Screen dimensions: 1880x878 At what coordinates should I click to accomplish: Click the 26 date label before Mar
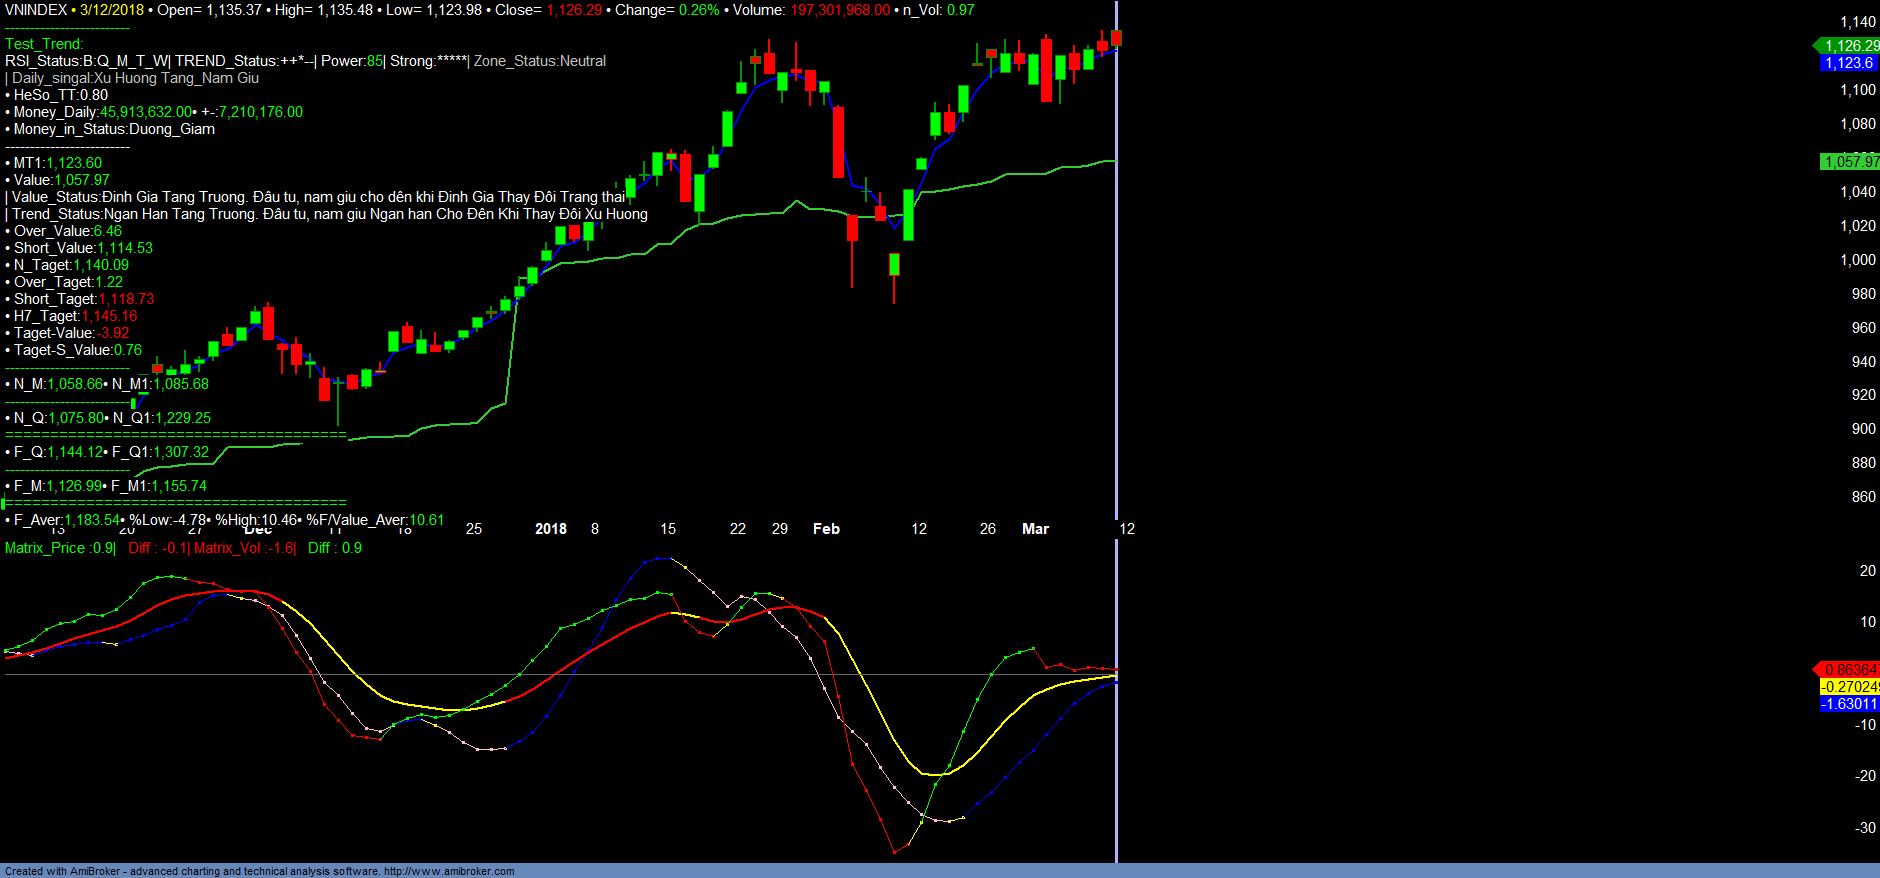coord(987,529)
